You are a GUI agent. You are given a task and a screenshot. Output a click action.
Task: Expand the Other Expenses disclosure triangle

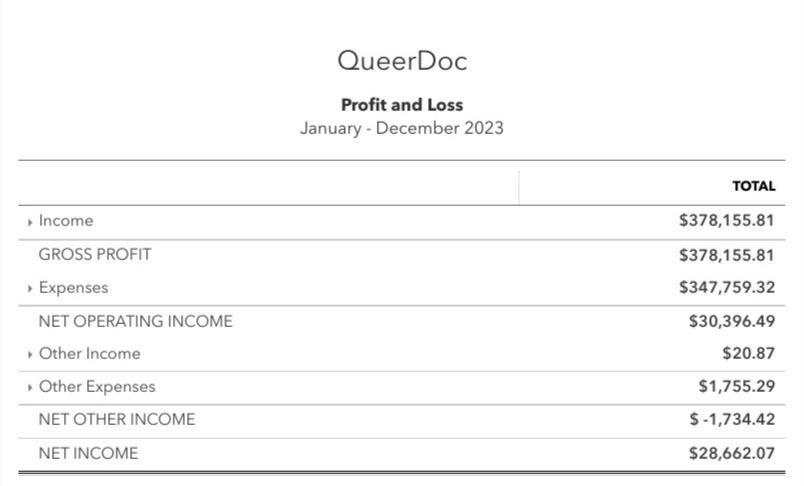tap(31, 388)
